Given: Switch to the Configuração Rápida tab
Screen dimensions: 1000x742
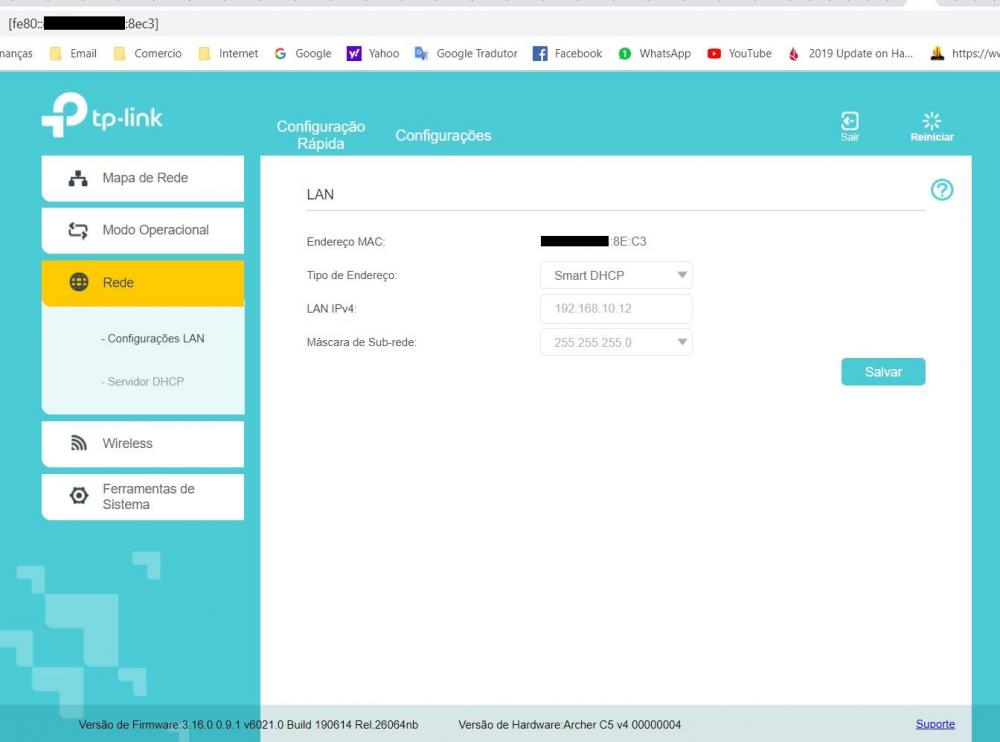Looking at the screenshot, I should (321, 135).
